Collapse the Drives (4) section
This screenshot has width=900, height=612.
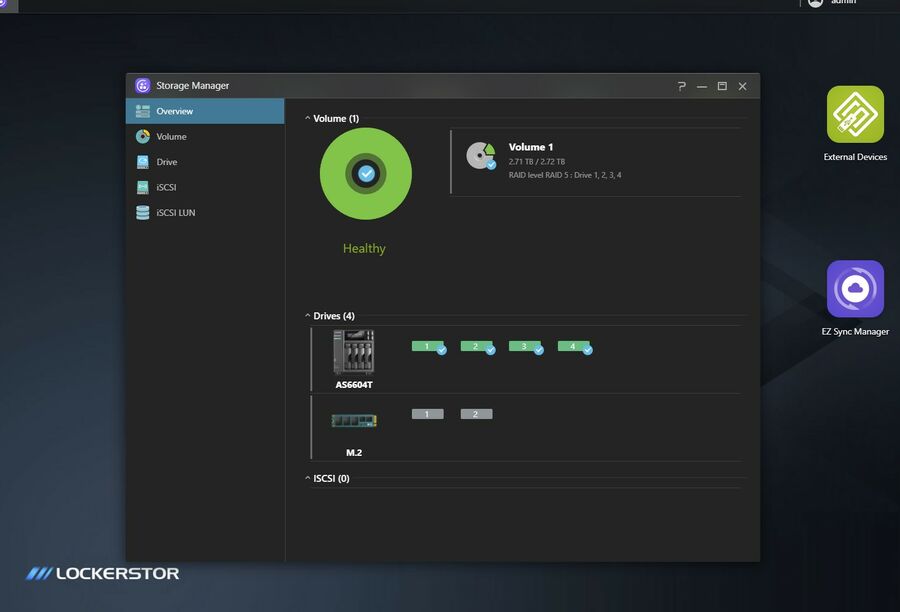(307, 315)
